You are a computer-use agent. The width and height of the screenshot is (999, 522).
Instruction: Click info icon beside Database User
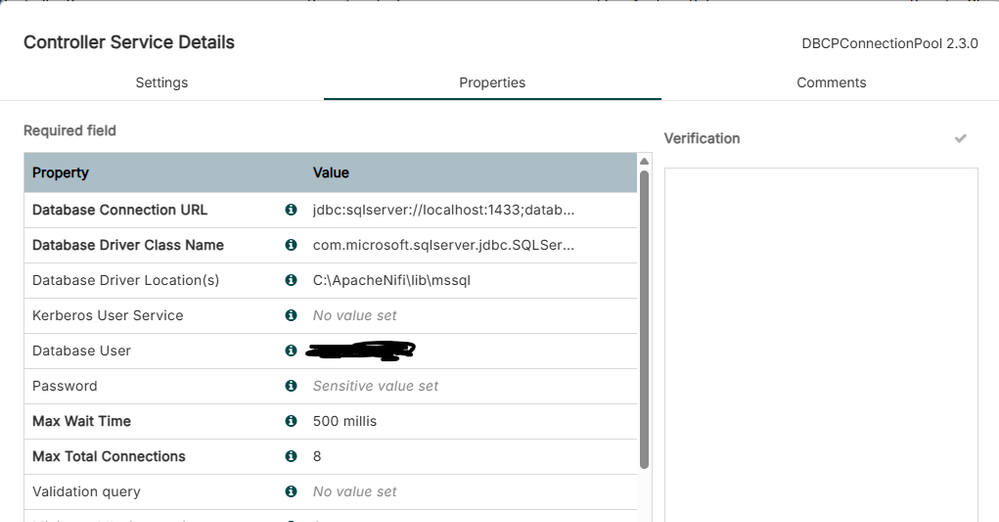tap(291, 351)
